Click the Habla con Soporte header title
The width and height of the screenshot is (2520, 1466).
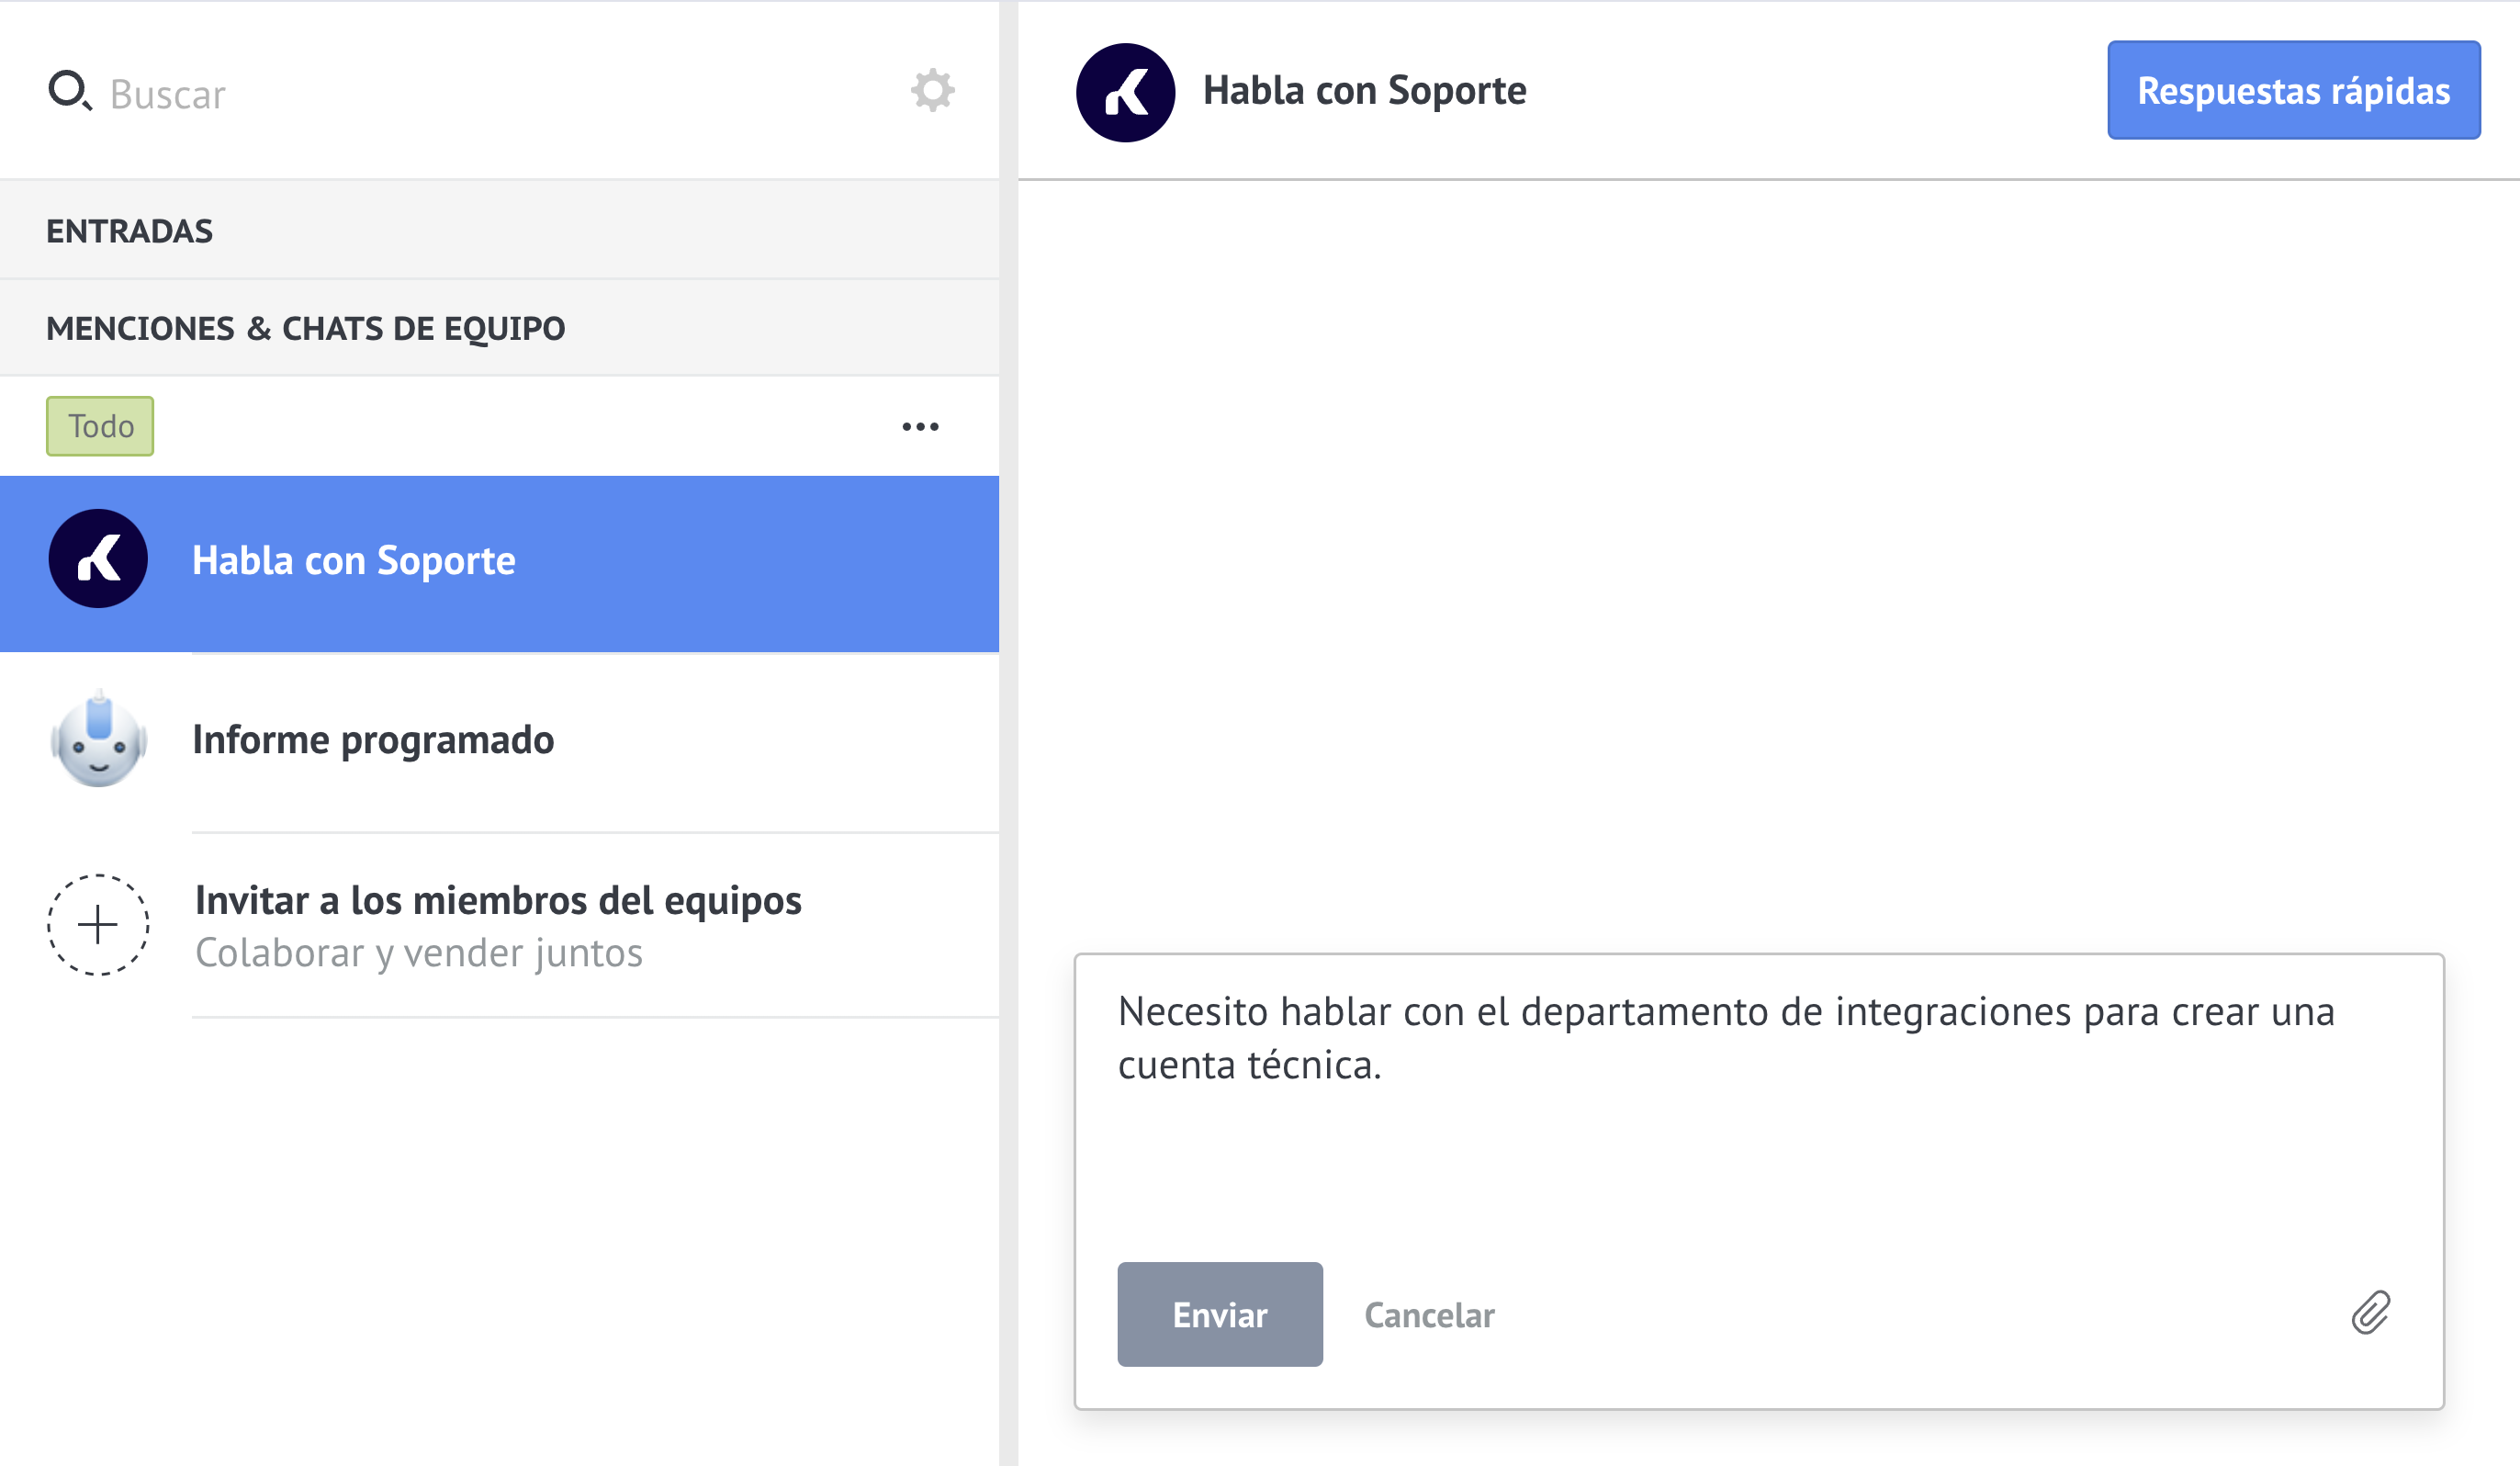point(1364,91)
